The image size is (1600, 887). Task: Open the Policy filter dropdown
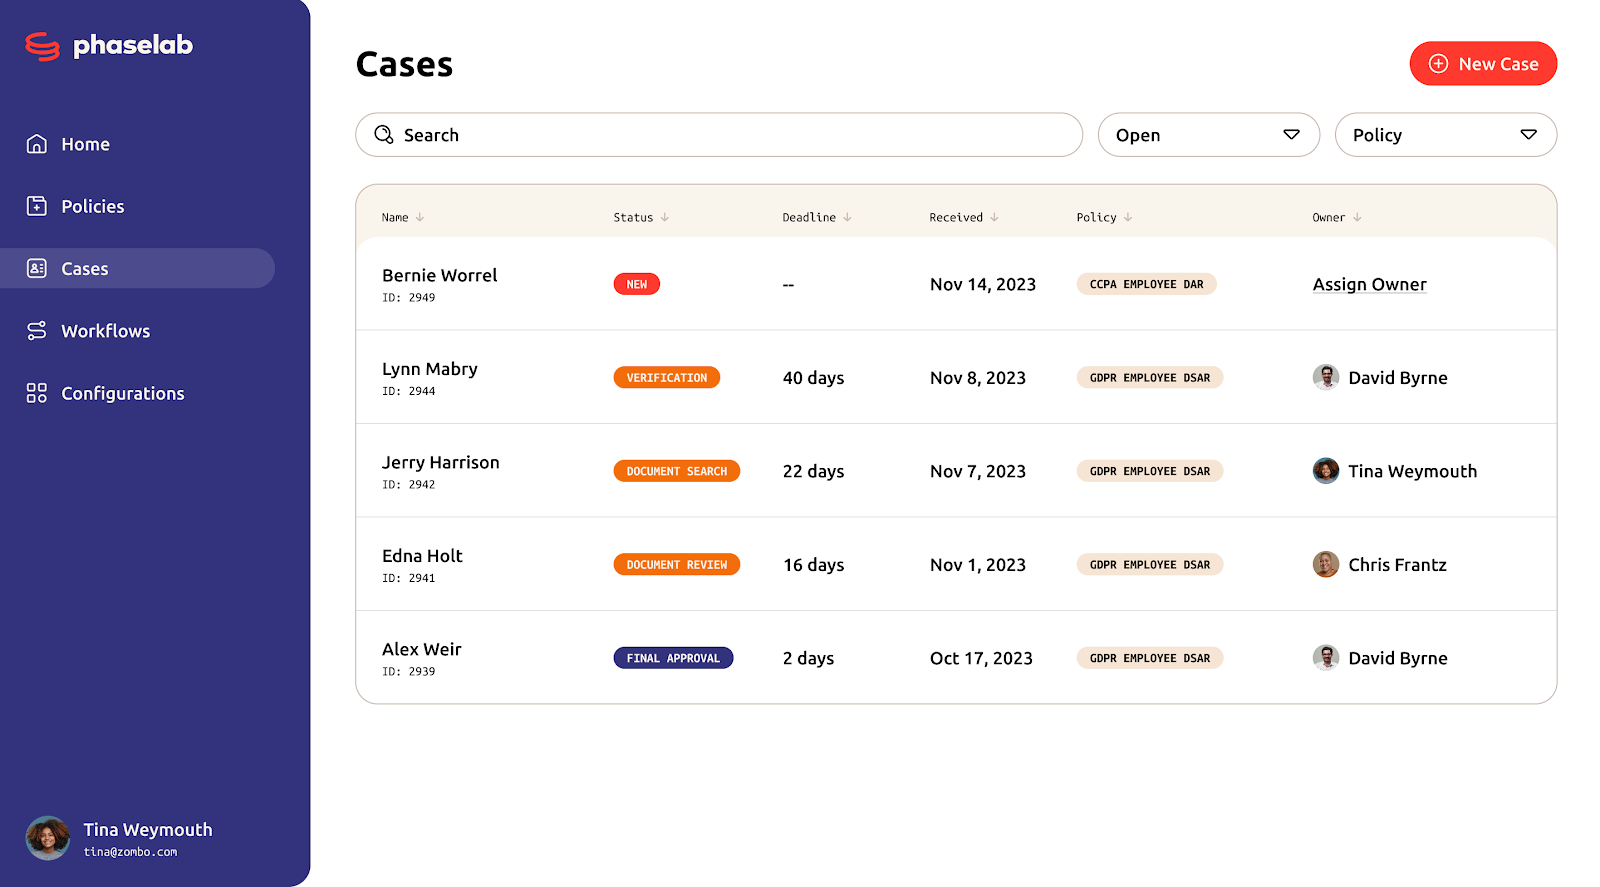tap(1445, 135)
